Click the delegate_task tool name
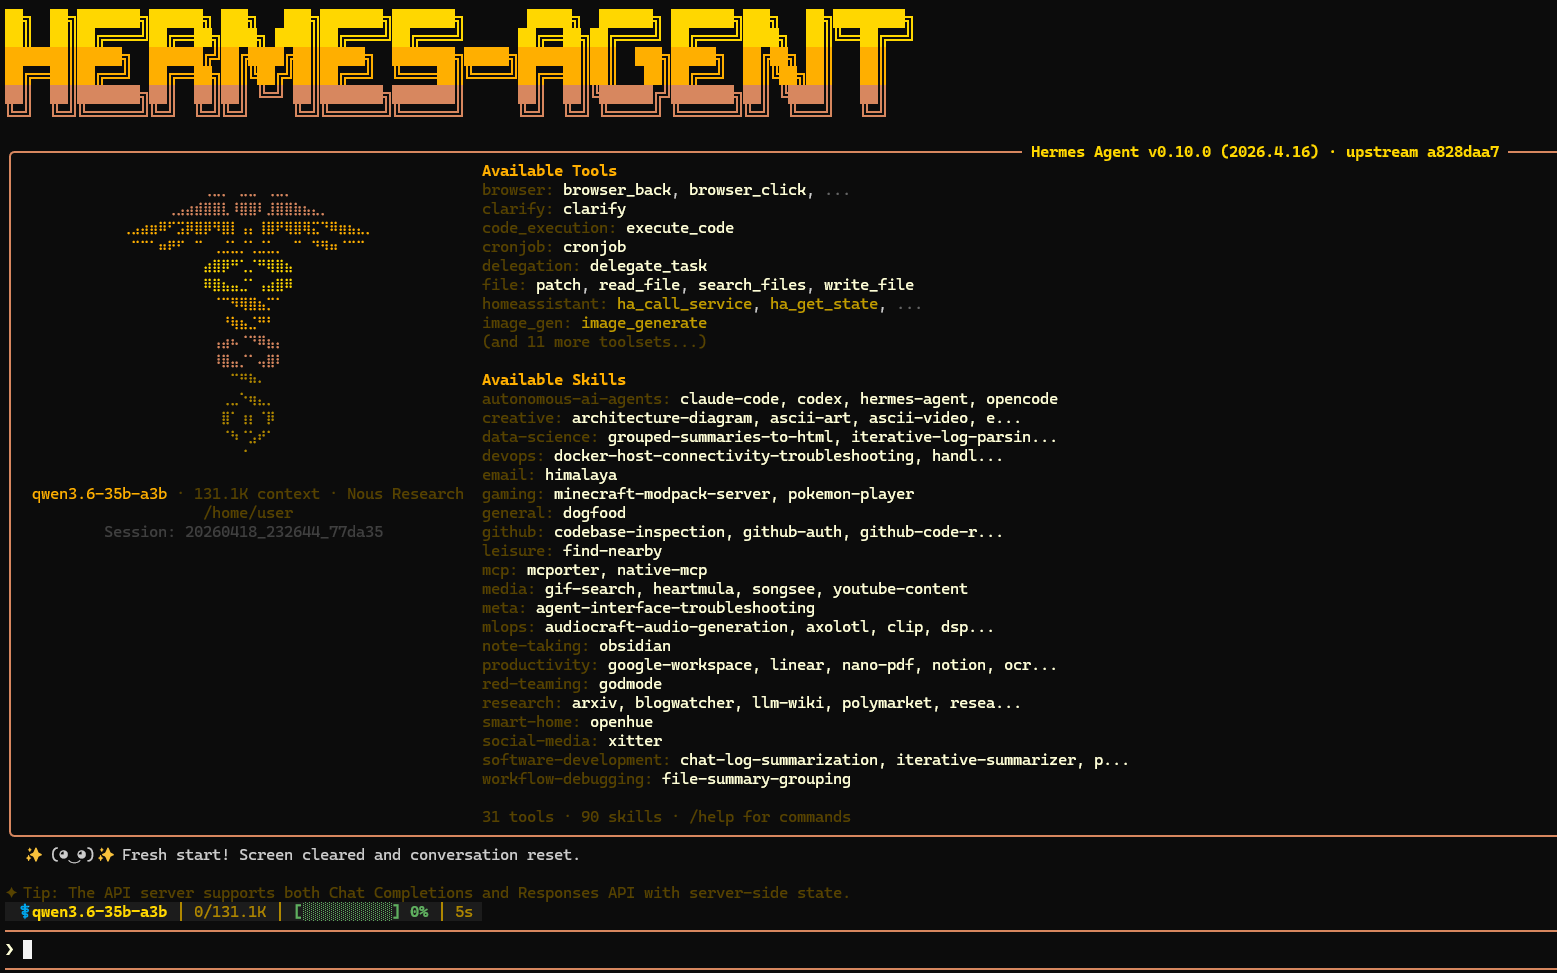 click(x=648, y=266)
